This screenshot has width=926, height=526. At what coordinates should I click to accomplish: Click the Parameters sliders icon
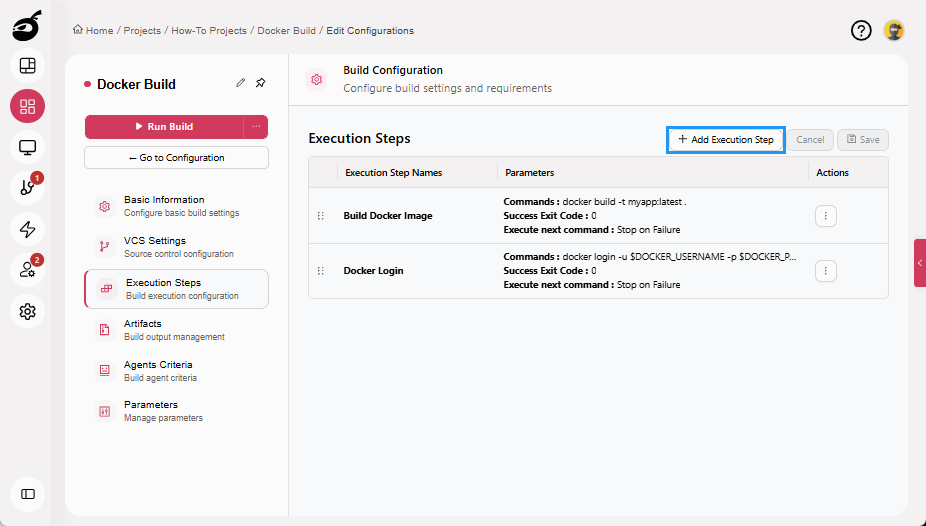(x=105, y=411)
